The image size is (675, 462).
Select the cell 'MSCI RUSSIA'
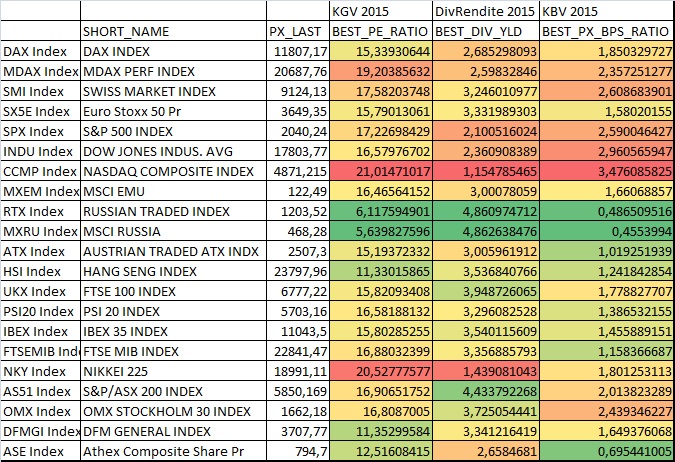[x=173, y=231]
